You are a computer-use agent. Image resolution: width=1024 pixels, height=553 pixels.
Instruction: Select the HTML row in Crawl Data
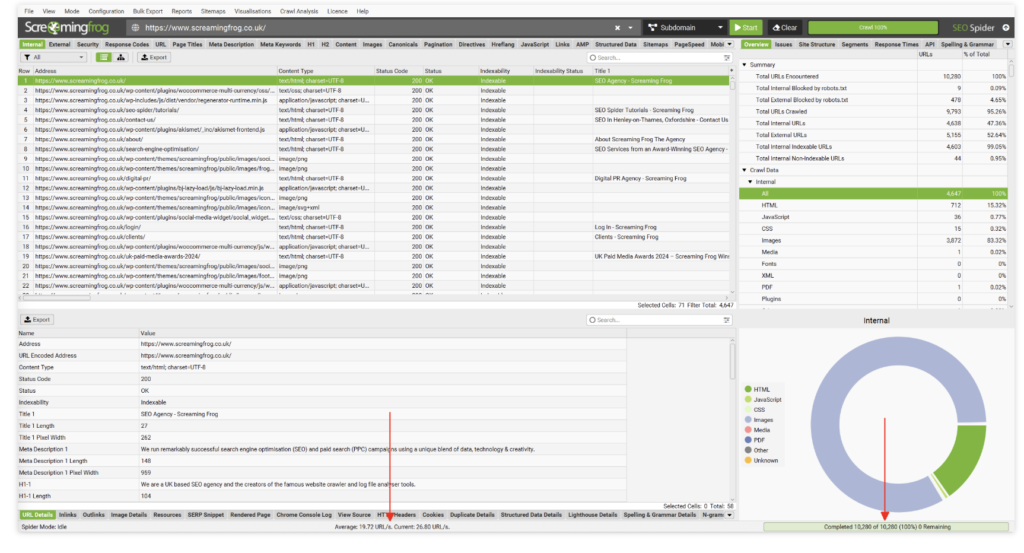(x=874, y=205)
